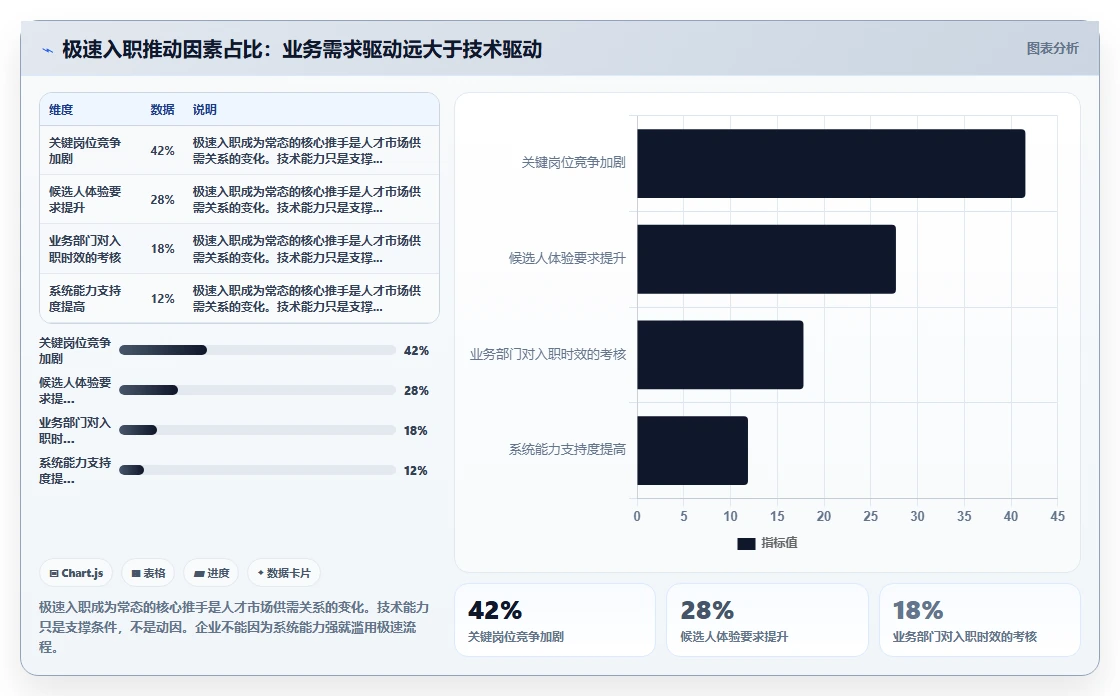Click table cell 业务部门对入职时效的考核

pos(85,249)
